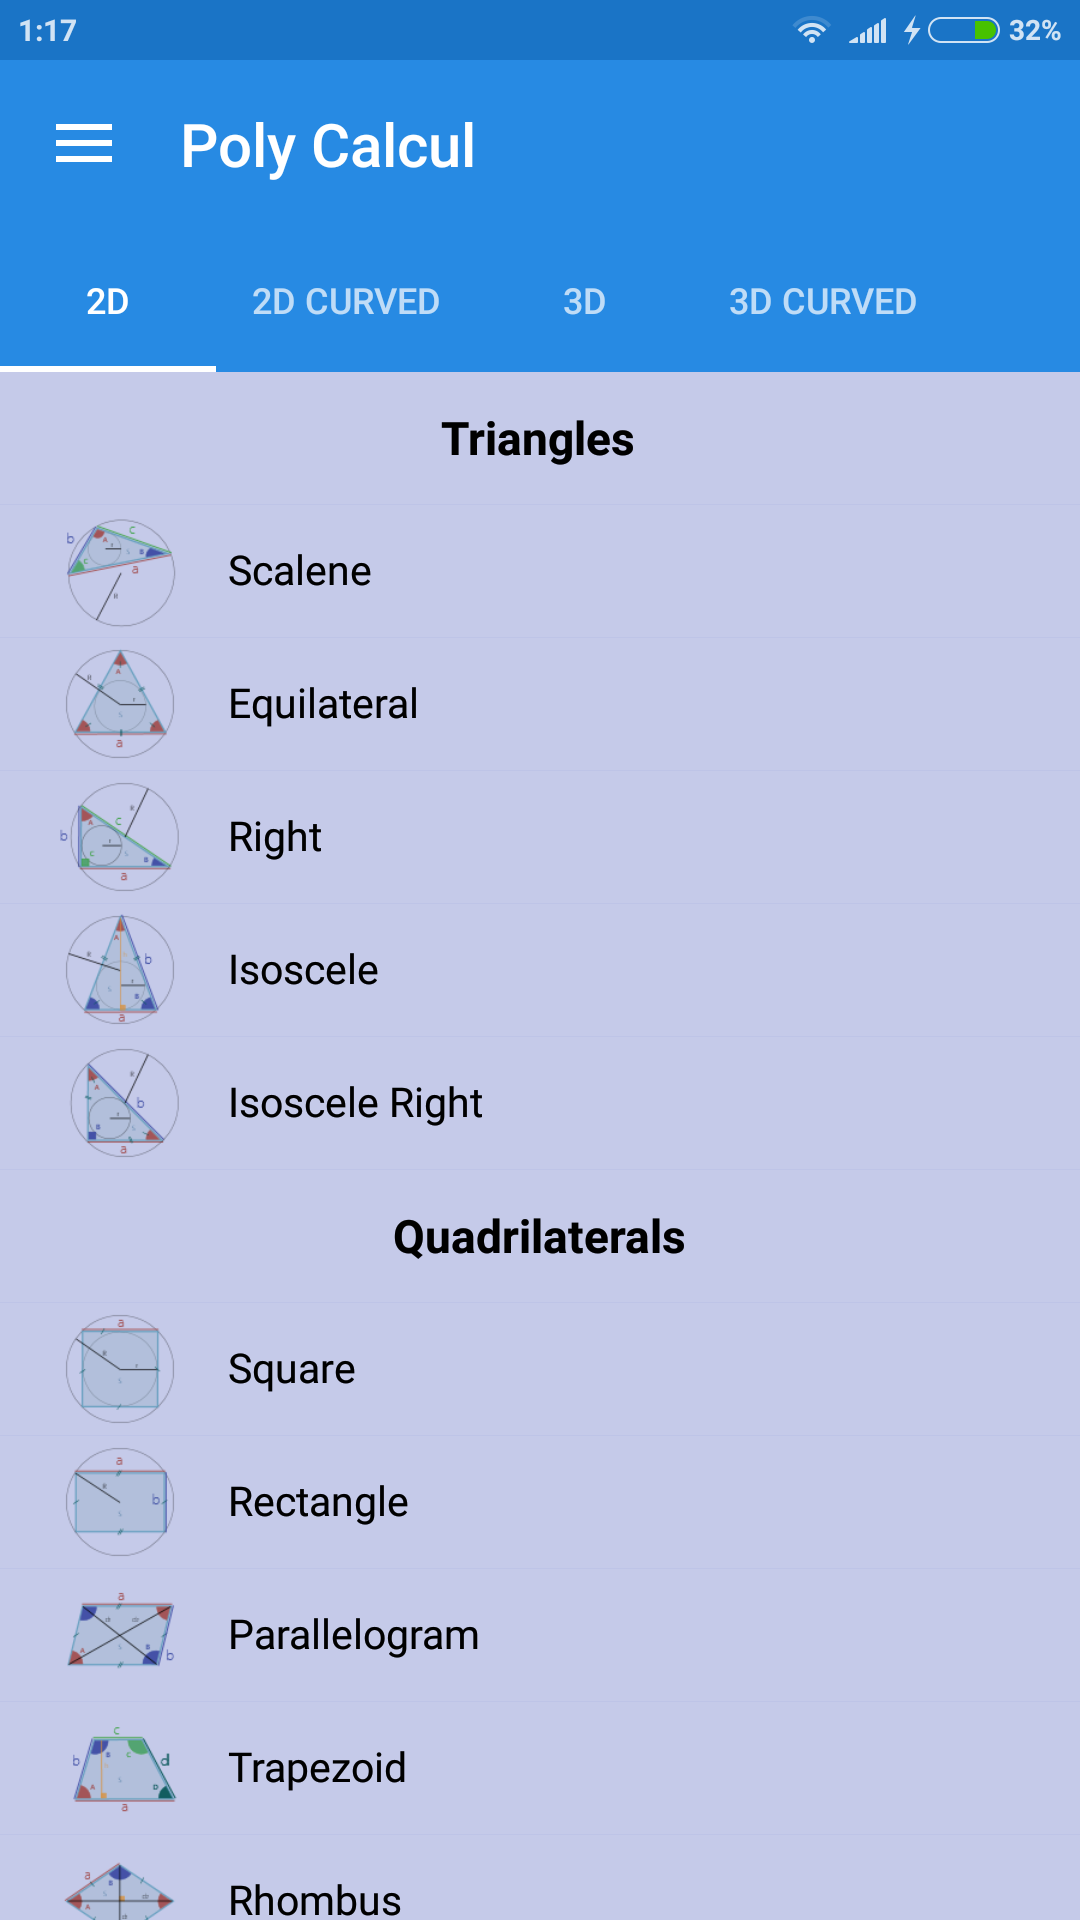Select the 2D tab

(108, 302)
